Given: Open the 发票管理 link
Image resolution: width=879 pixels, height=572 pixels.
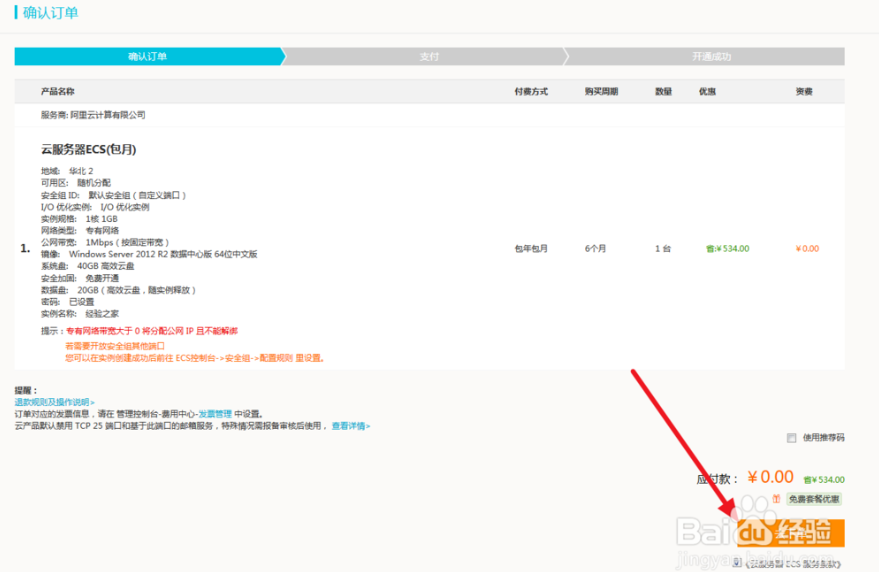Looking at the screenshot, I should click(215, 414).
